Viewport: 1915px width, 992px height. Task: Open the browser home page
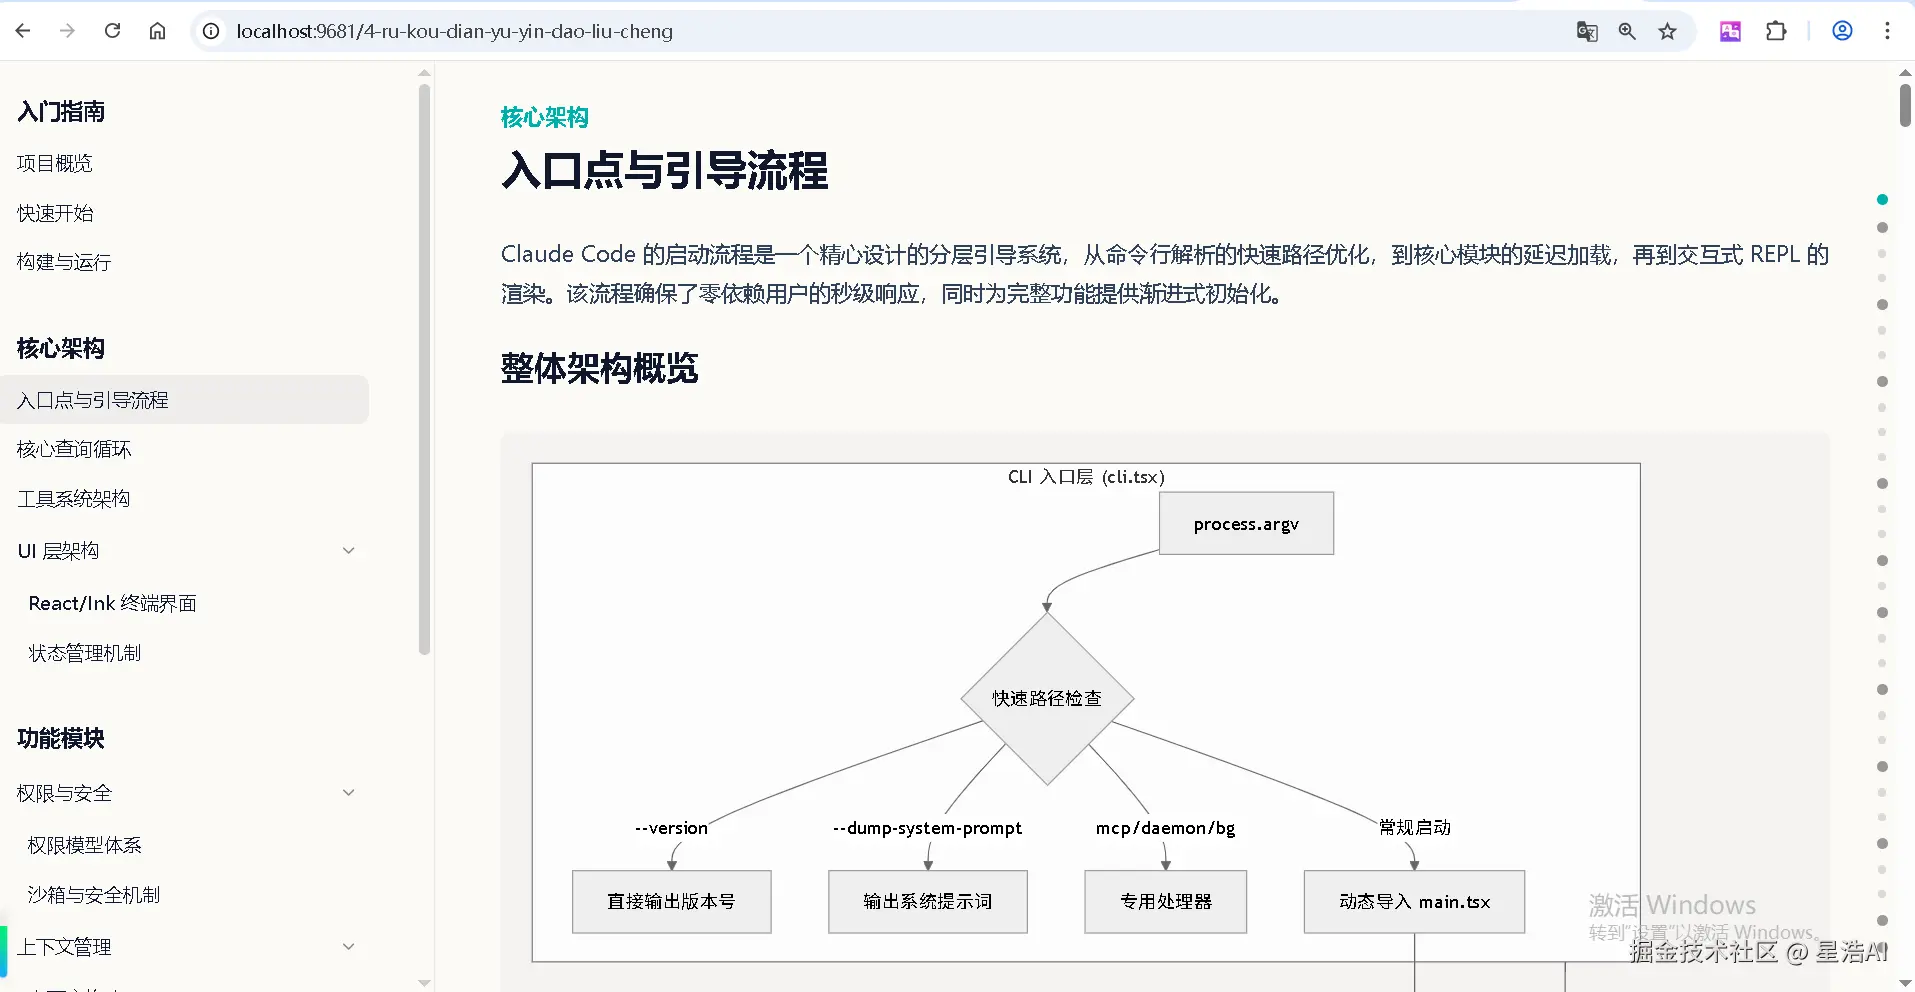157,31
